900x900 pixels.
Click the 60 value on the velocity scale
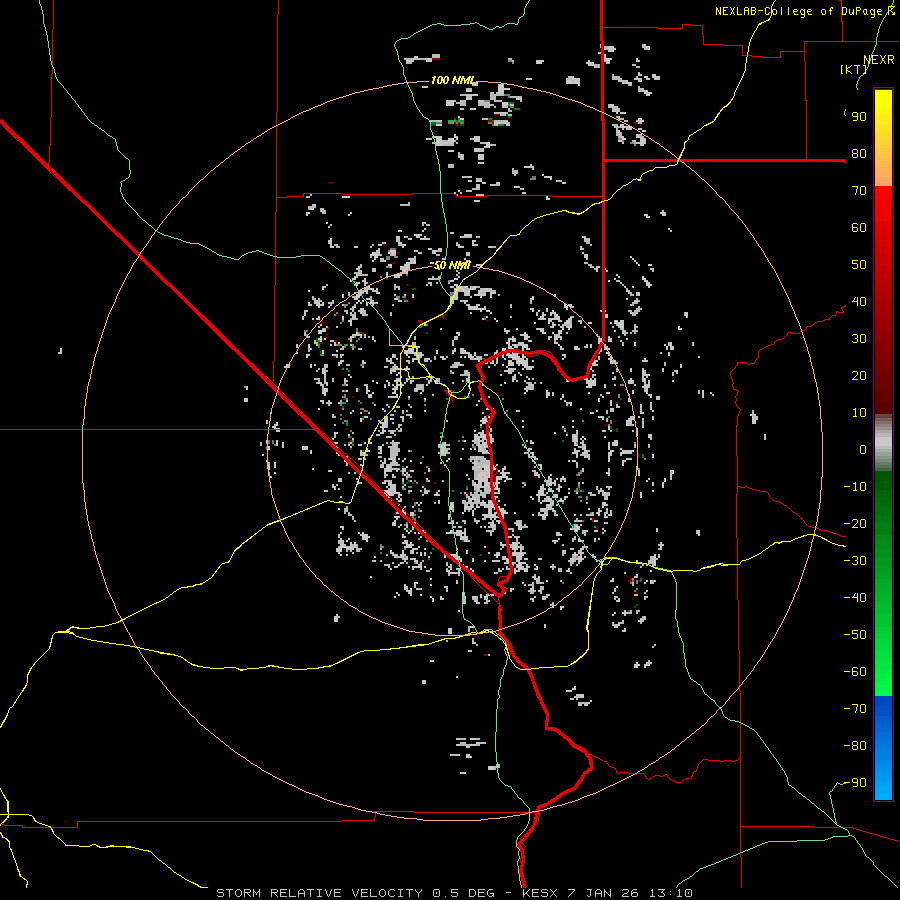click(859, 228)
